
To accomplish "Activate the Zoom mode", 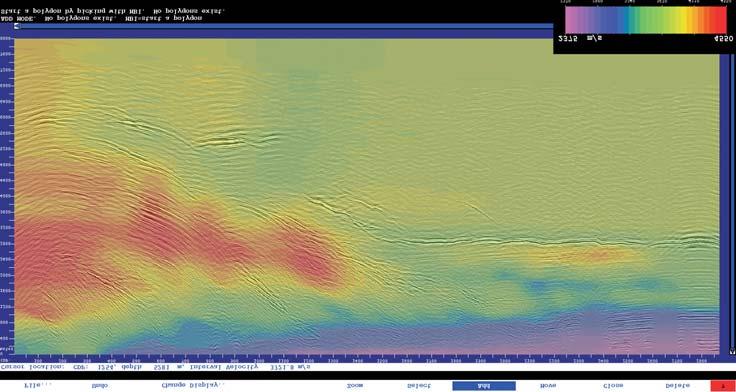I will [354, 385].
